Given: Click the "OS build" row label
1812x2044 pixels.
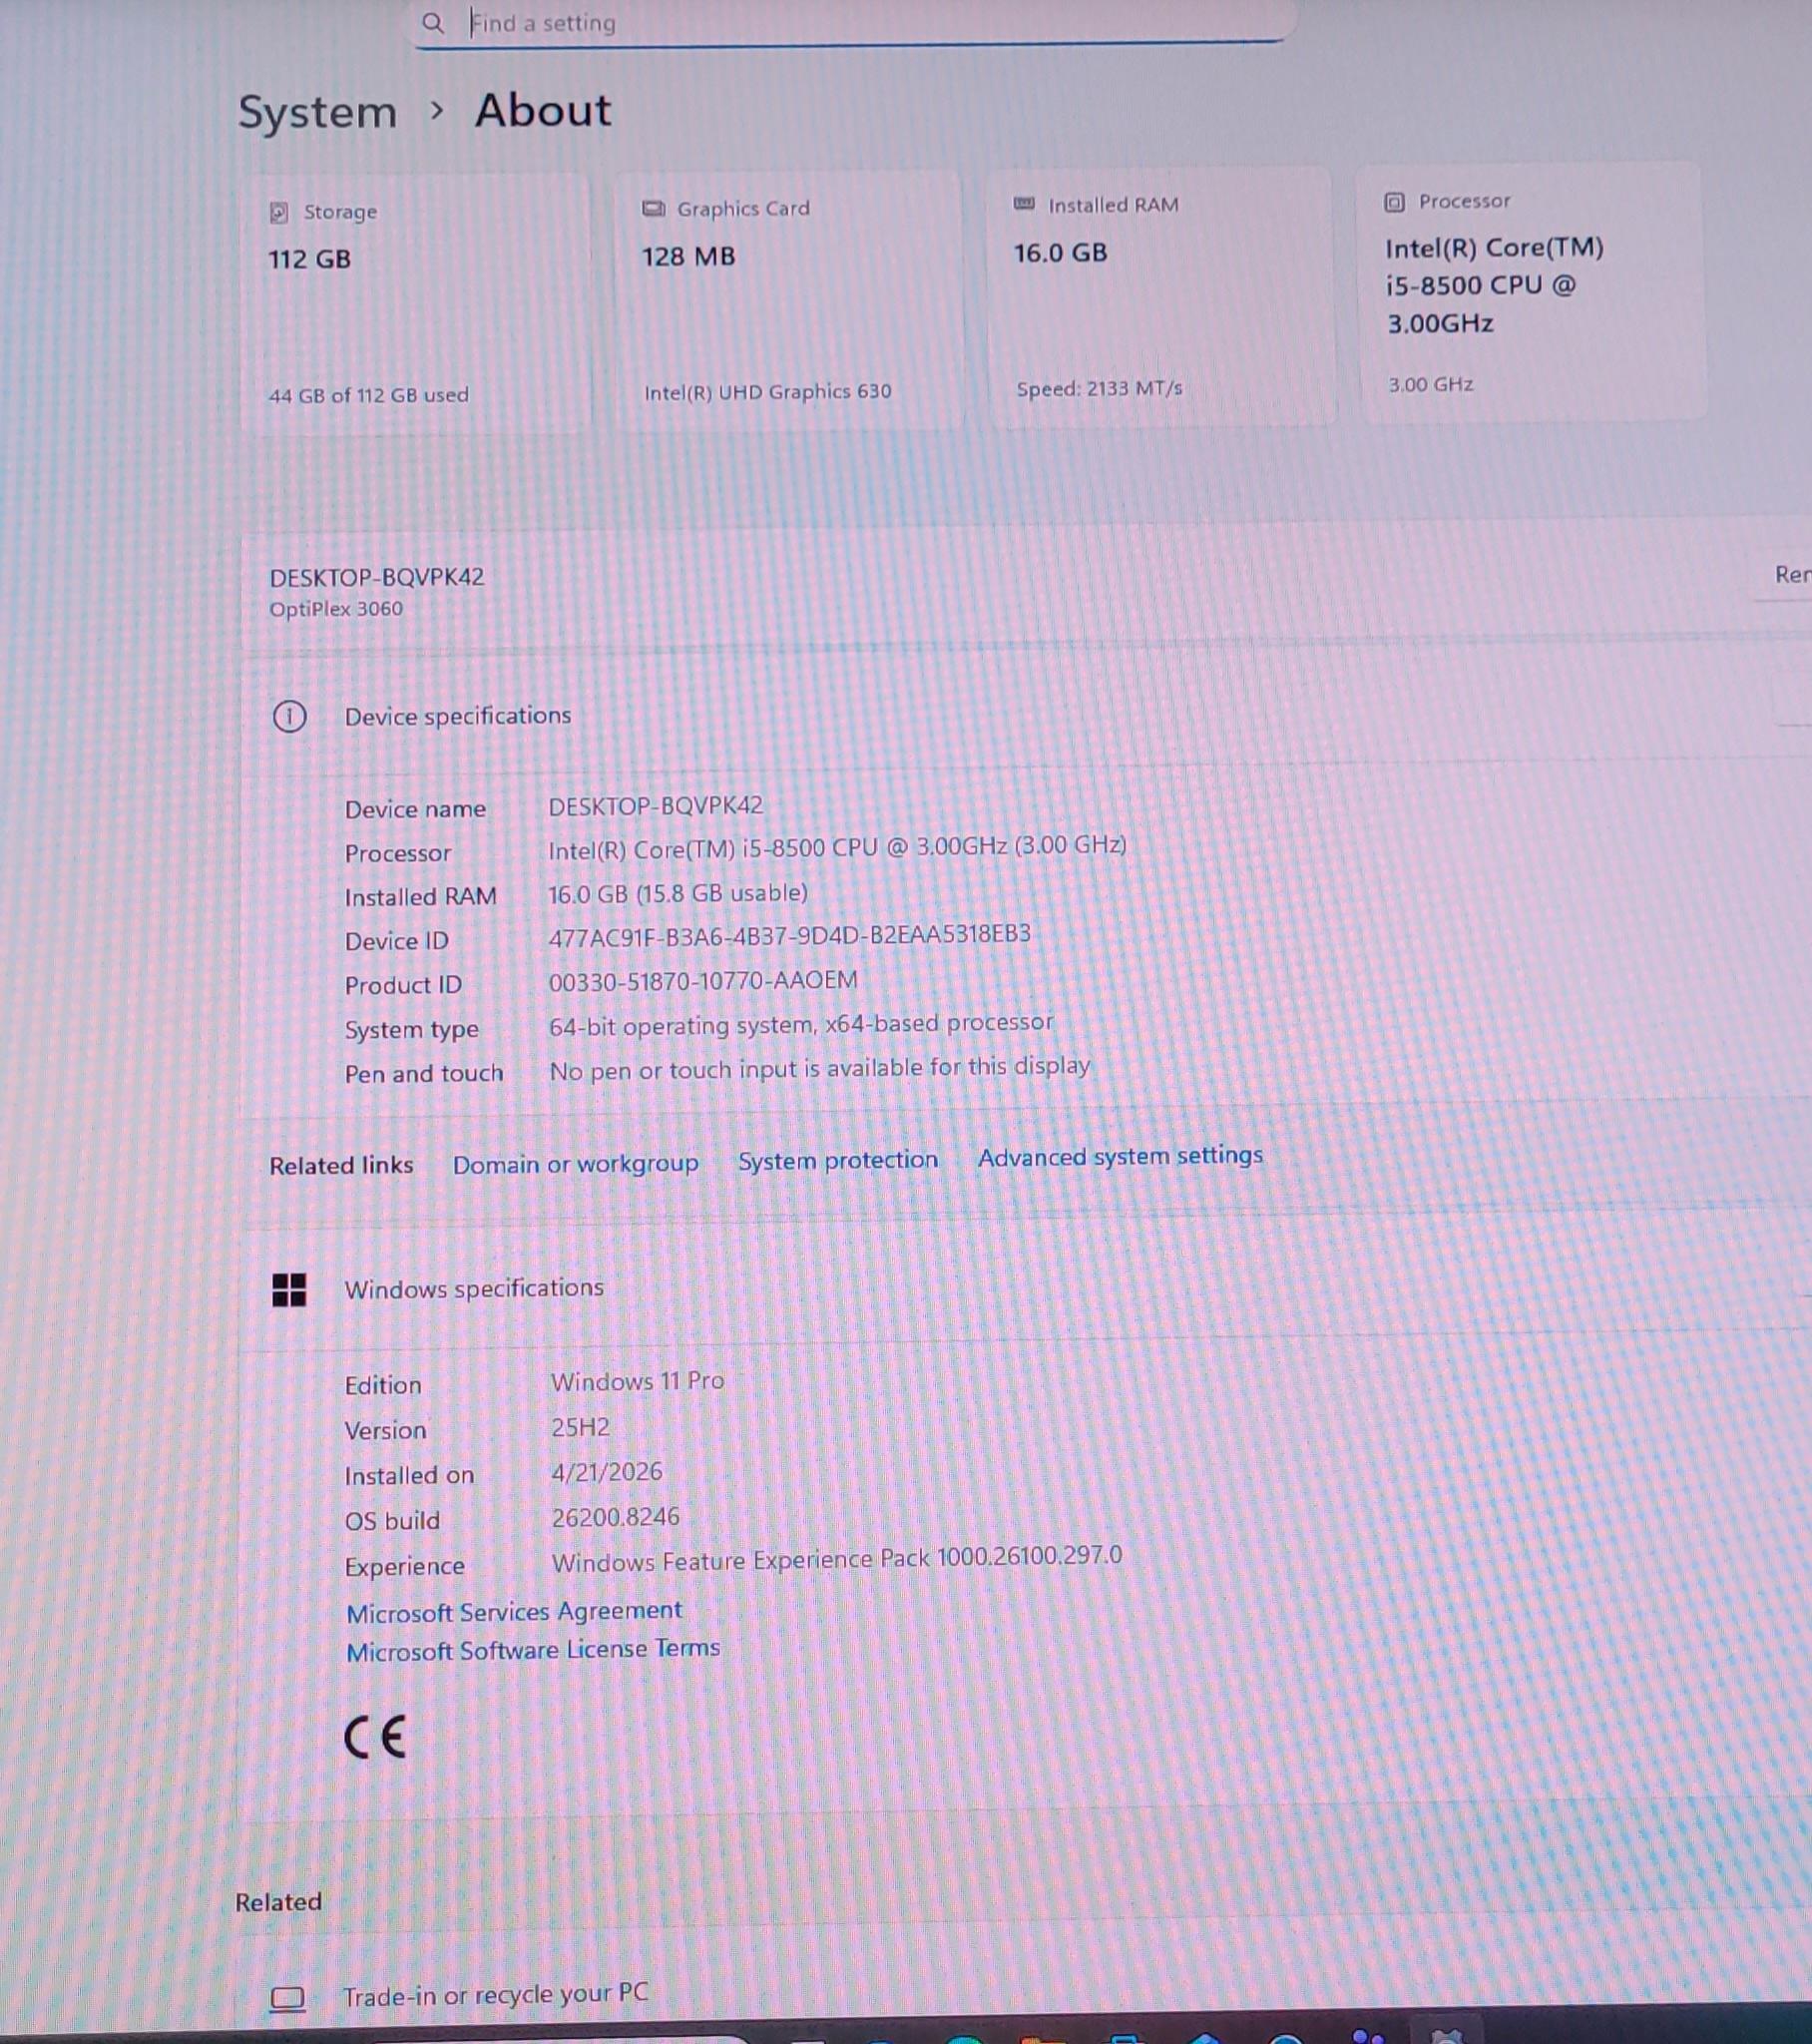Looking at the screenshot, I should pos(392,1521).
